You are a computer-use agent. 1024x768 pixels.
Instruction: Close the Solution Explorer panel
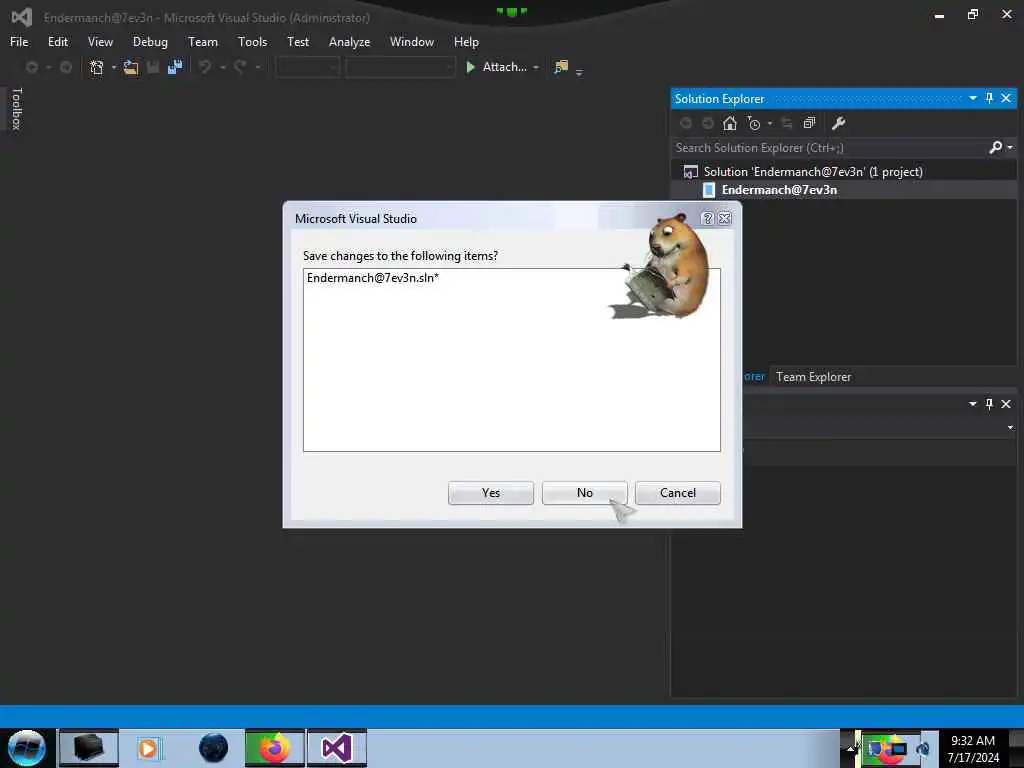coord(1006,98)
